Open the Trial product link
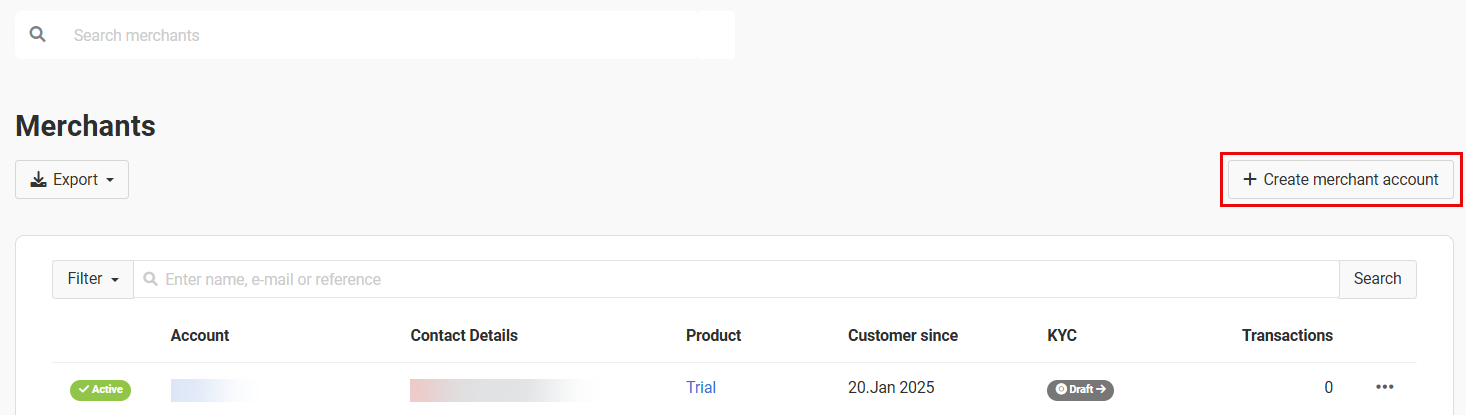Image resolution: width=1466 pixels, height=415 pixels. [701, 388]
